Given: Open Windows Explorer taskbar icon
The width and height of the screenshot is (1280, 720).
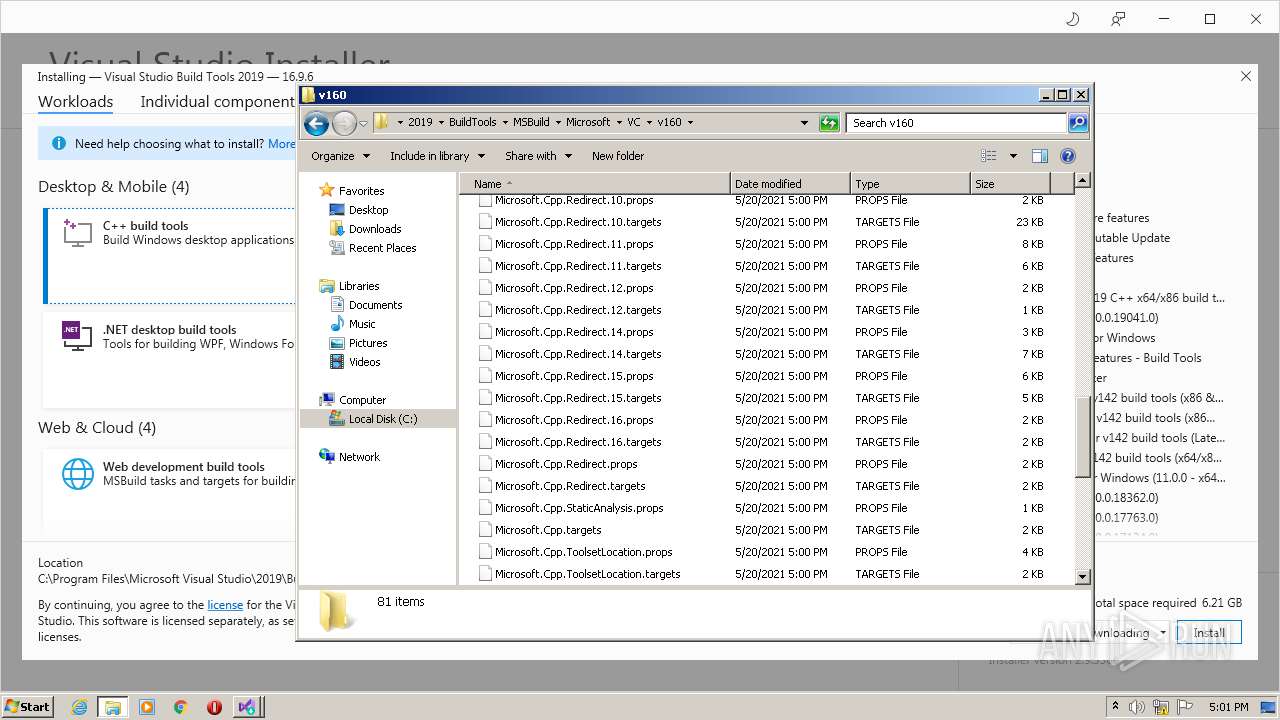Looking at the screenshot, I should (x=112, y=707).
